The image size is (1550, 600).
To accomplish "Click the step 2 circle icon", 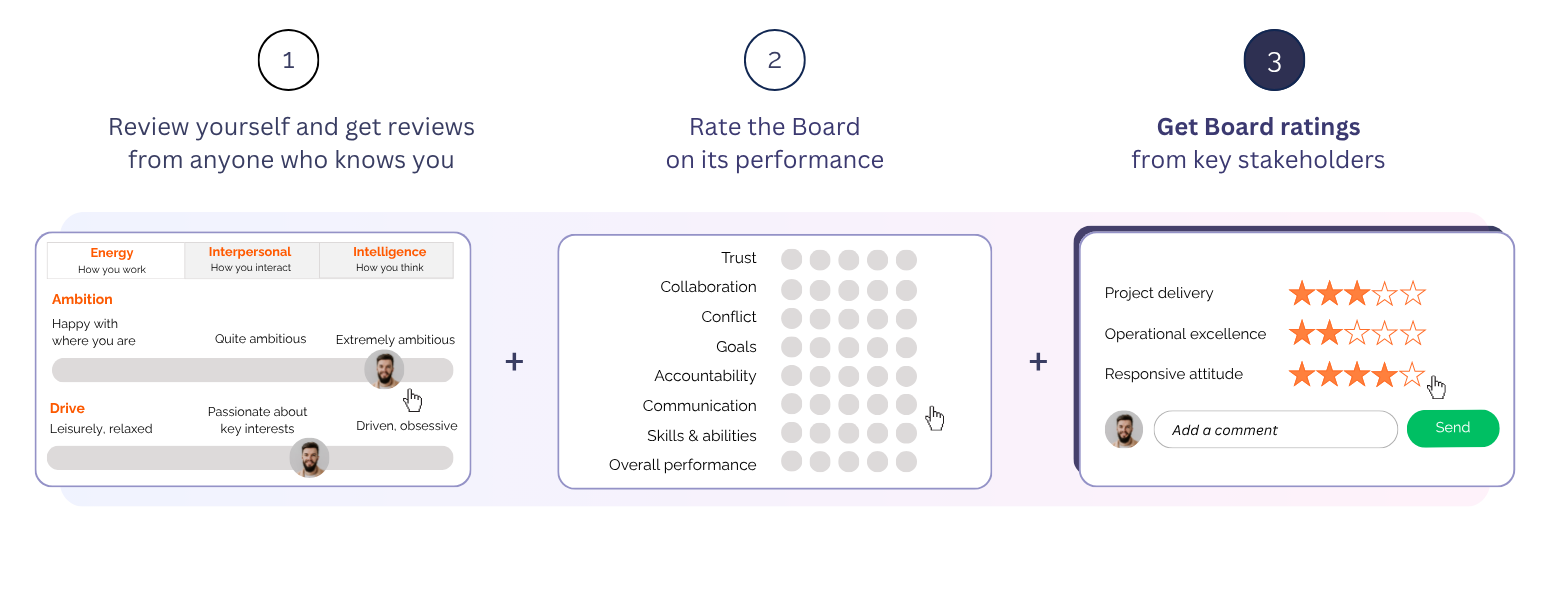I will click(x=774, y=60).
